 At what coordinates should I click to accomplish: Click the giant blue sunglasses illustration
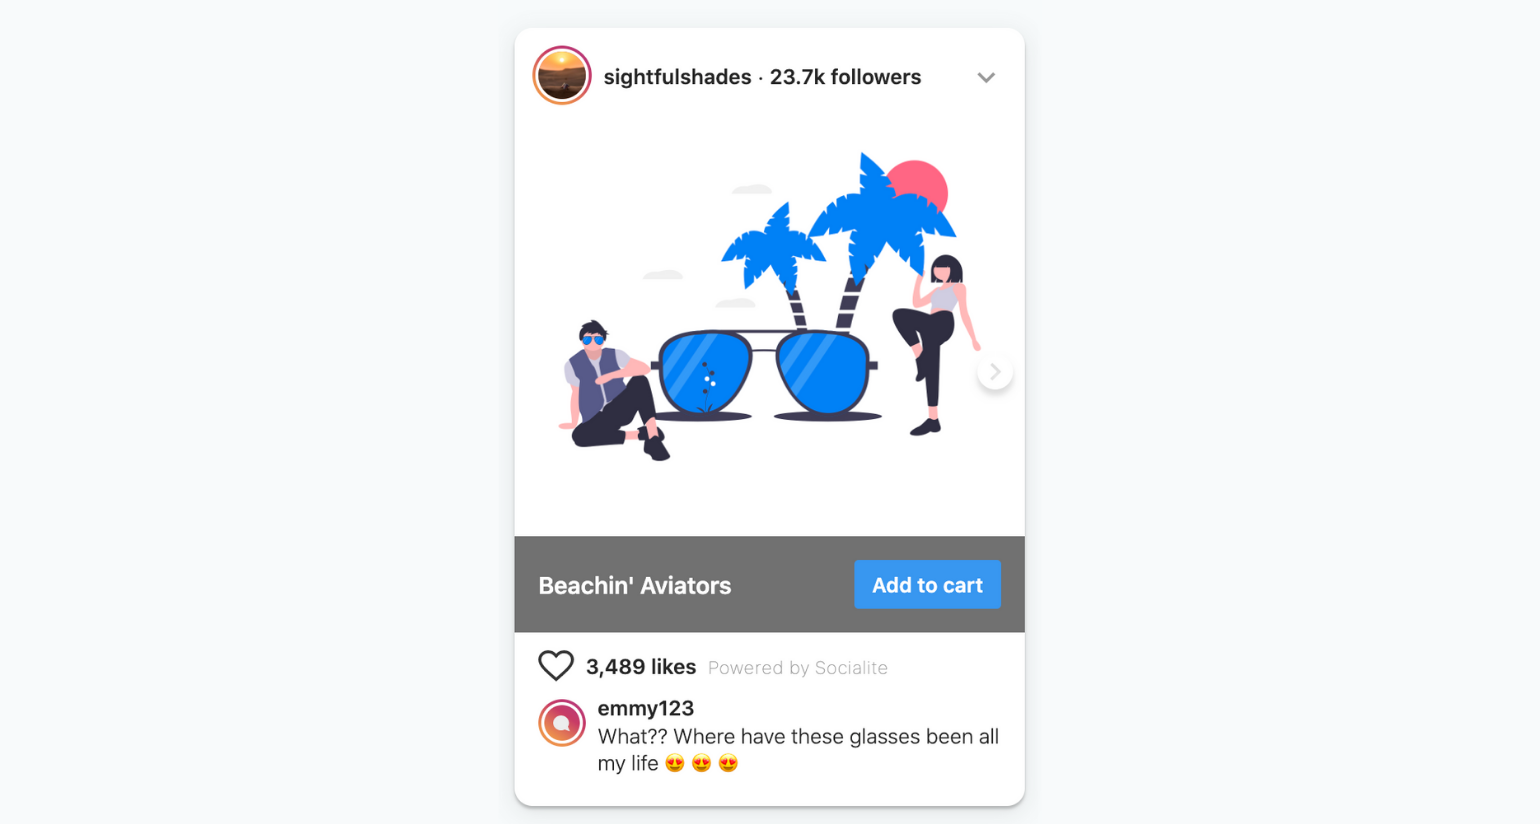click(x=765, y=373)
